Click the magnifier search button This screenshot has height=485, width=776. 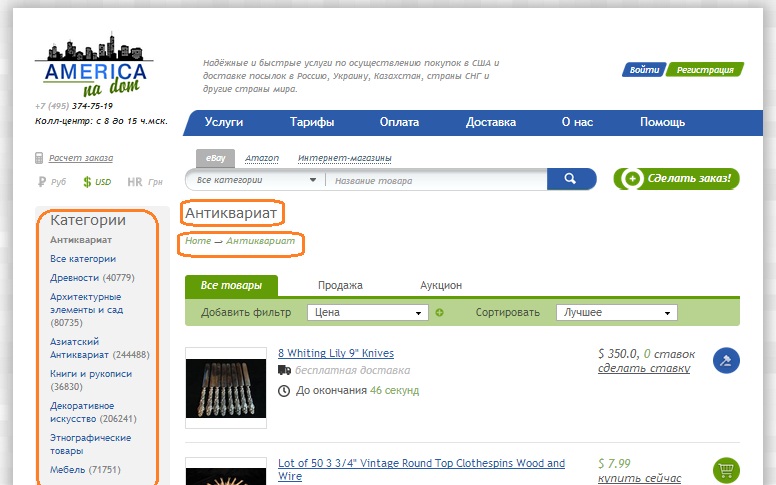[571, 179]
